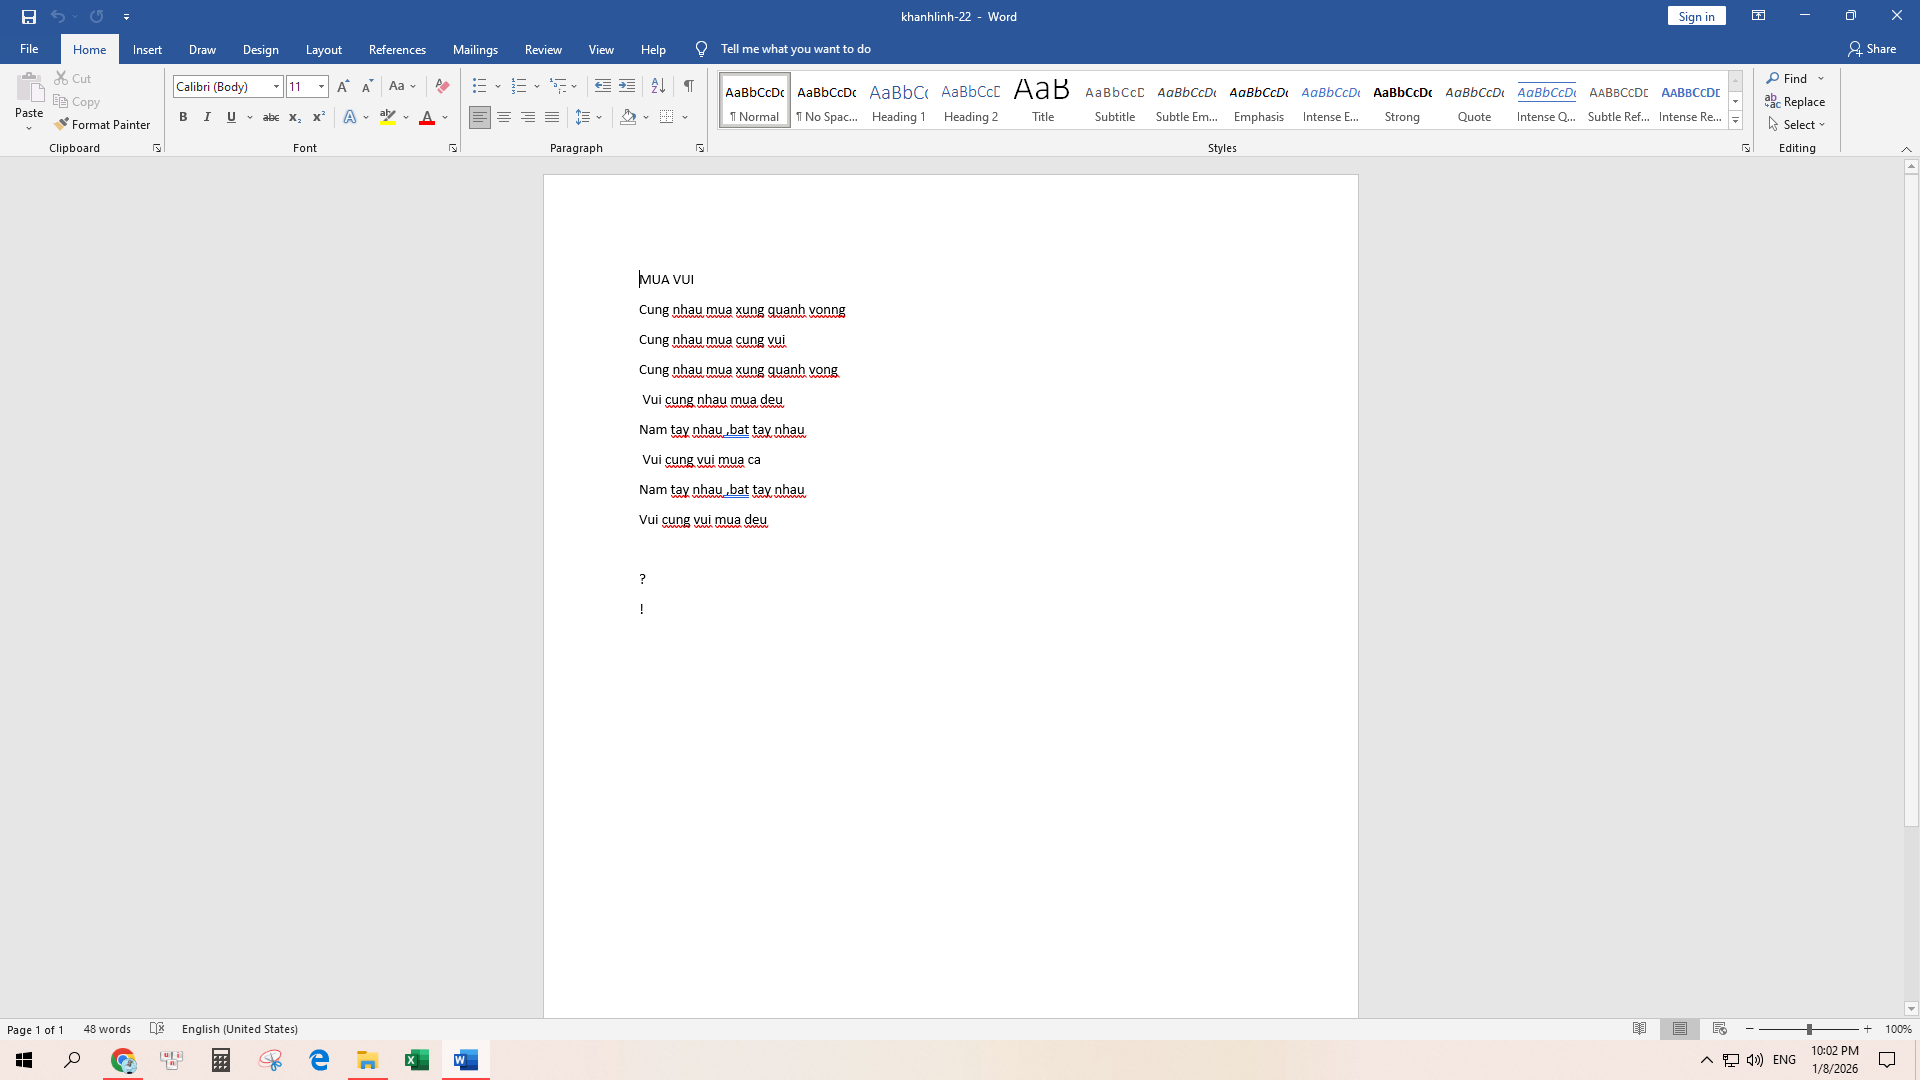Increase the paragraph indent
1920x1080 pixels.
pyautogui.click(x=627, y=87)
